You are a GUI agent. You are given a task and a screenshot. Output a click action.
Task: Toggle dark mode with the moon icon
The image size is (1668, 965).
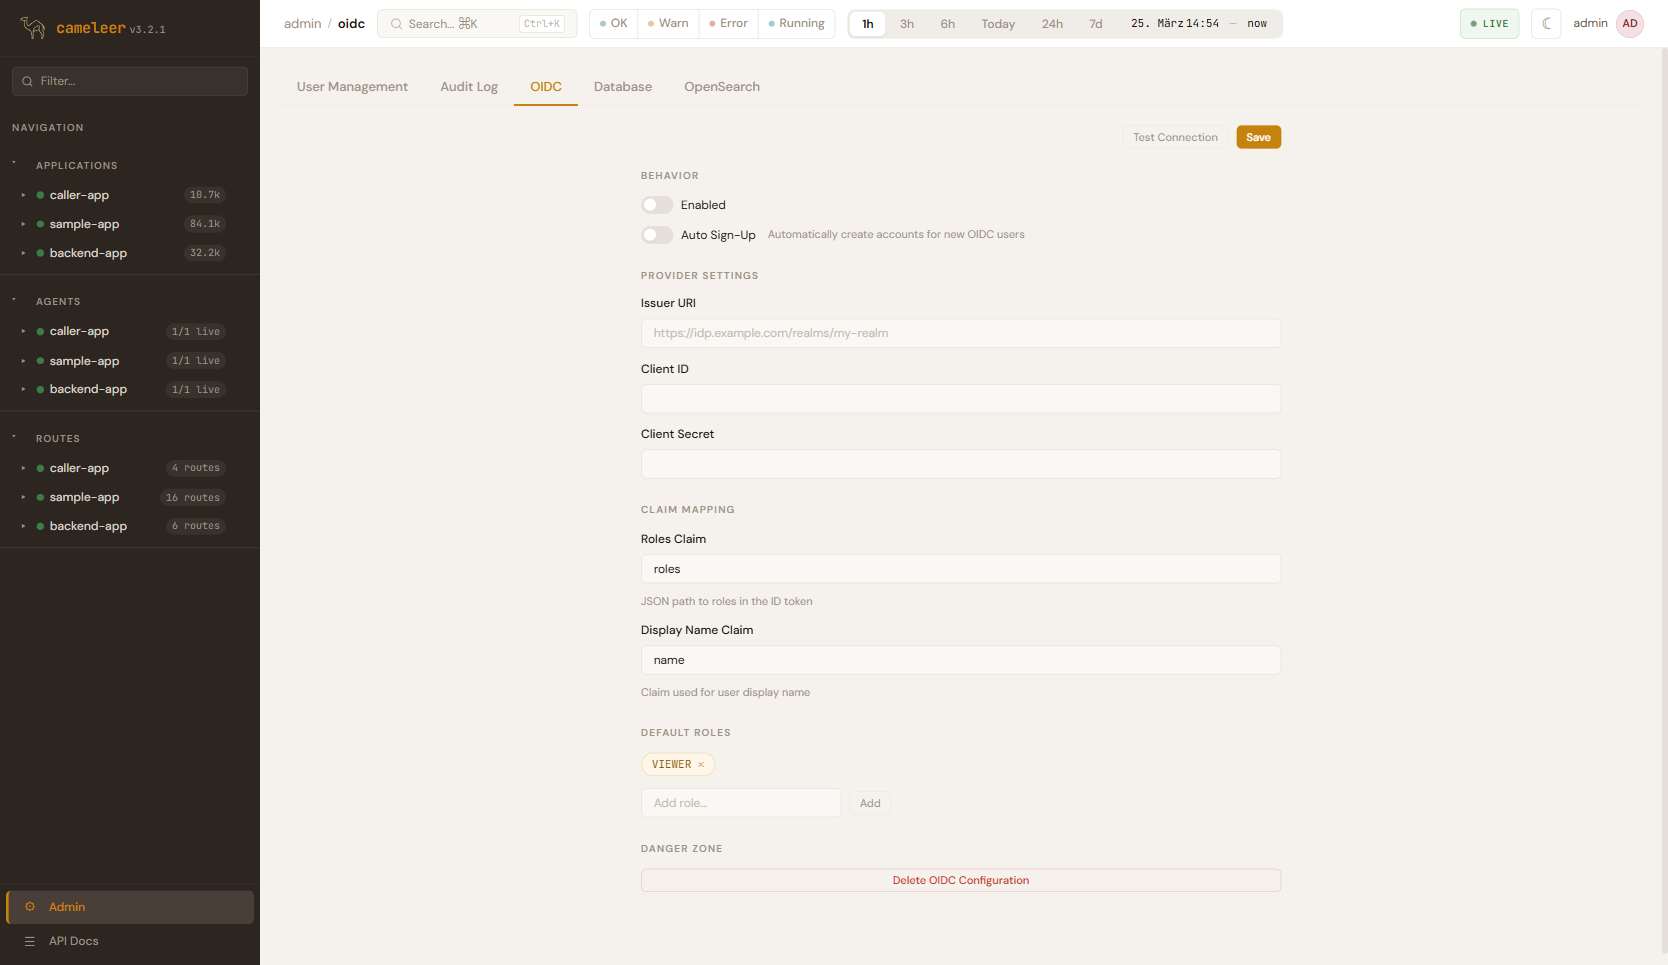pos(1546,24)
